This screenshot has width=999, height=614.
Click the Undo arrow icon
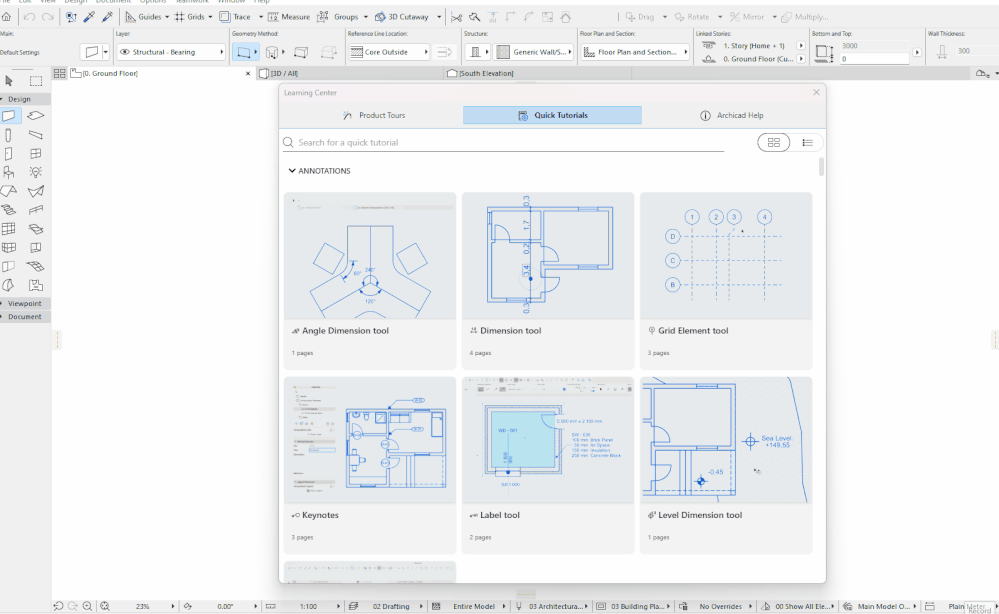[29, 17]
